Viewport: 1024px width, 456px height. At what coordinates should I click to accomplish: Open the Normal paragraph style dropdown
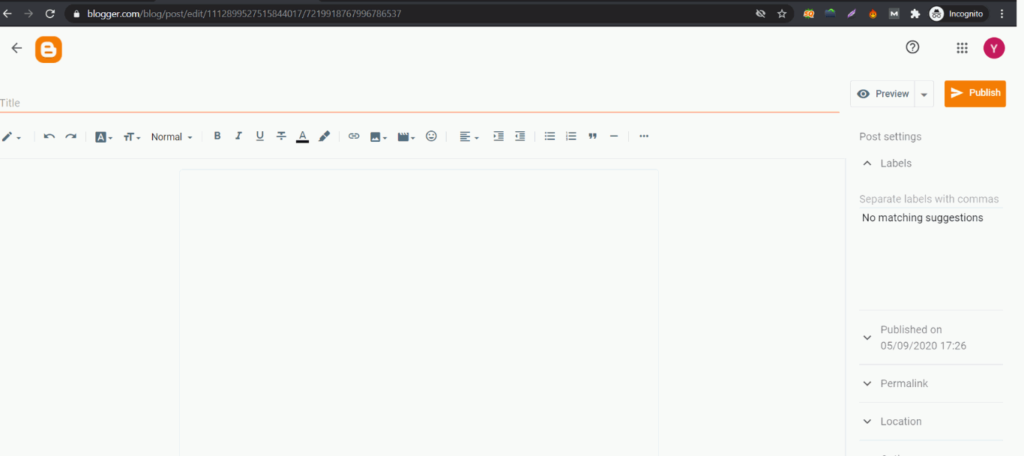(x=172, y=137)
